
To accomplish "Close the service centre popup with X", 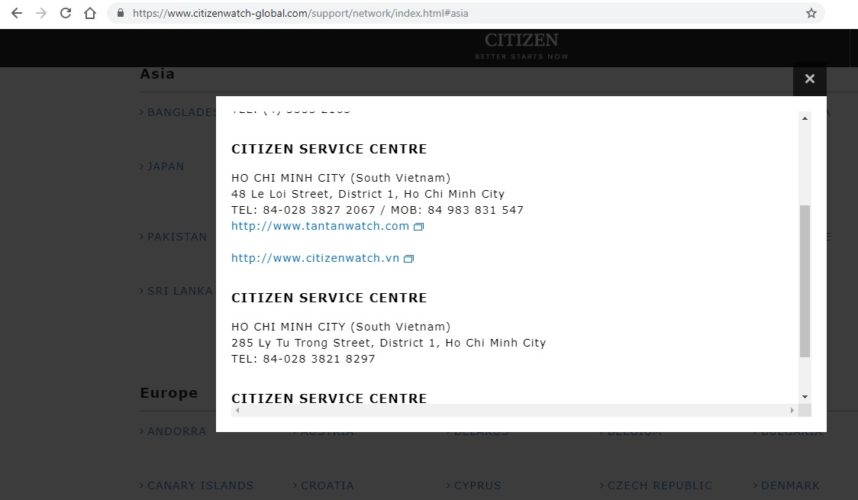I will (809, 79).
